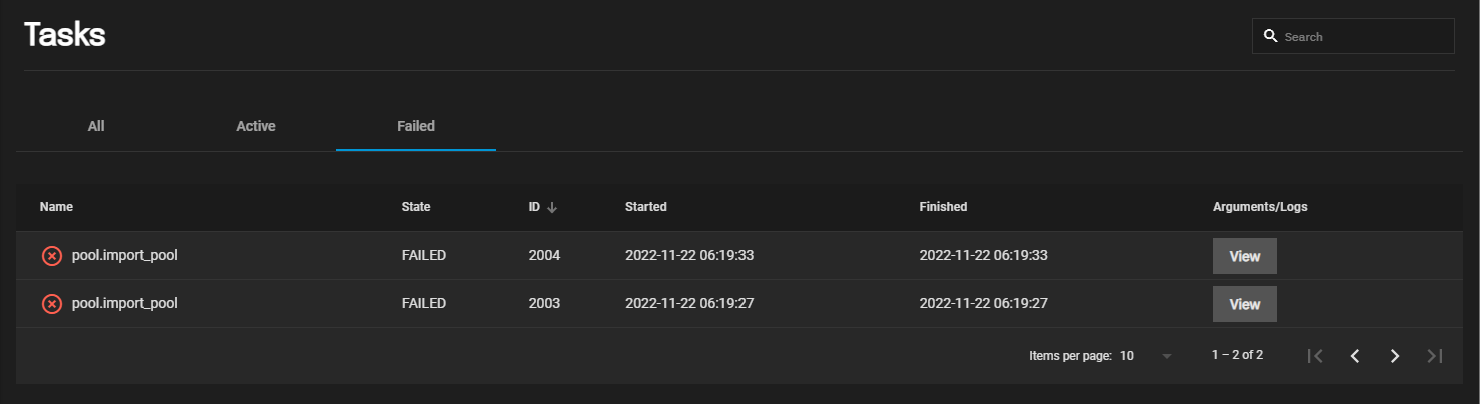Sort by the Finished column header
Image resolution: width=1480 pixels, height=404 pixels.
(943, 207)
